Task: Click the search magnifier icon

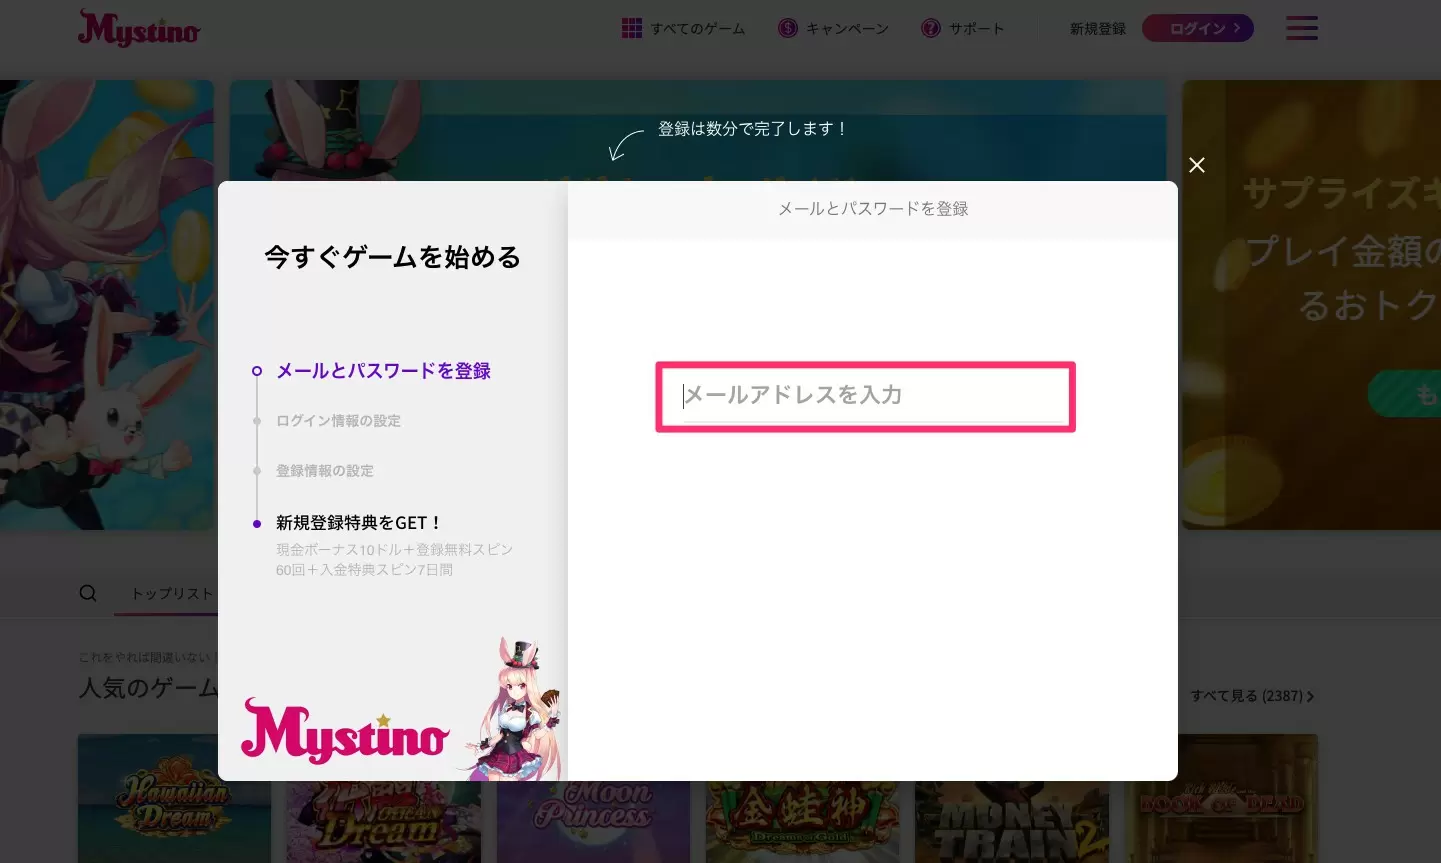Action: click(x=88, y=593)
